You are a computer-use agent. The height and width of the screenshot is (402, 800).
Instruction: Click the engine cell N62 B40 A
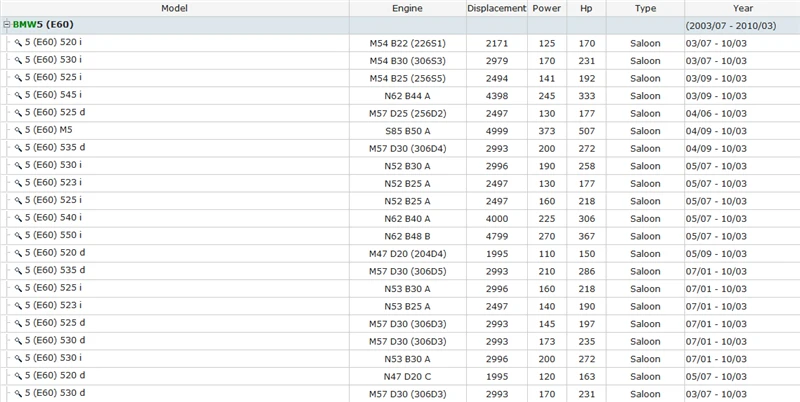(x=407, y=219)
